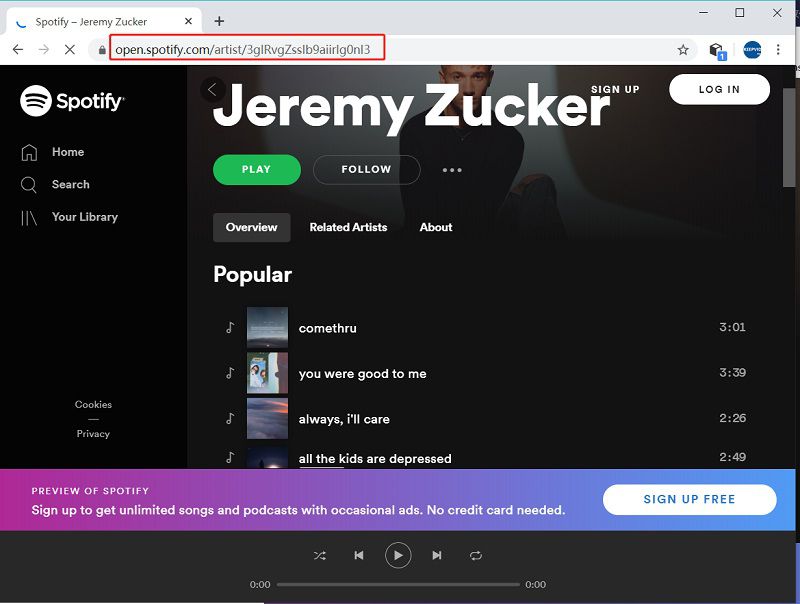800x604 pixels.
Task: Open Search in the sidebar
Action: point(70,184)
